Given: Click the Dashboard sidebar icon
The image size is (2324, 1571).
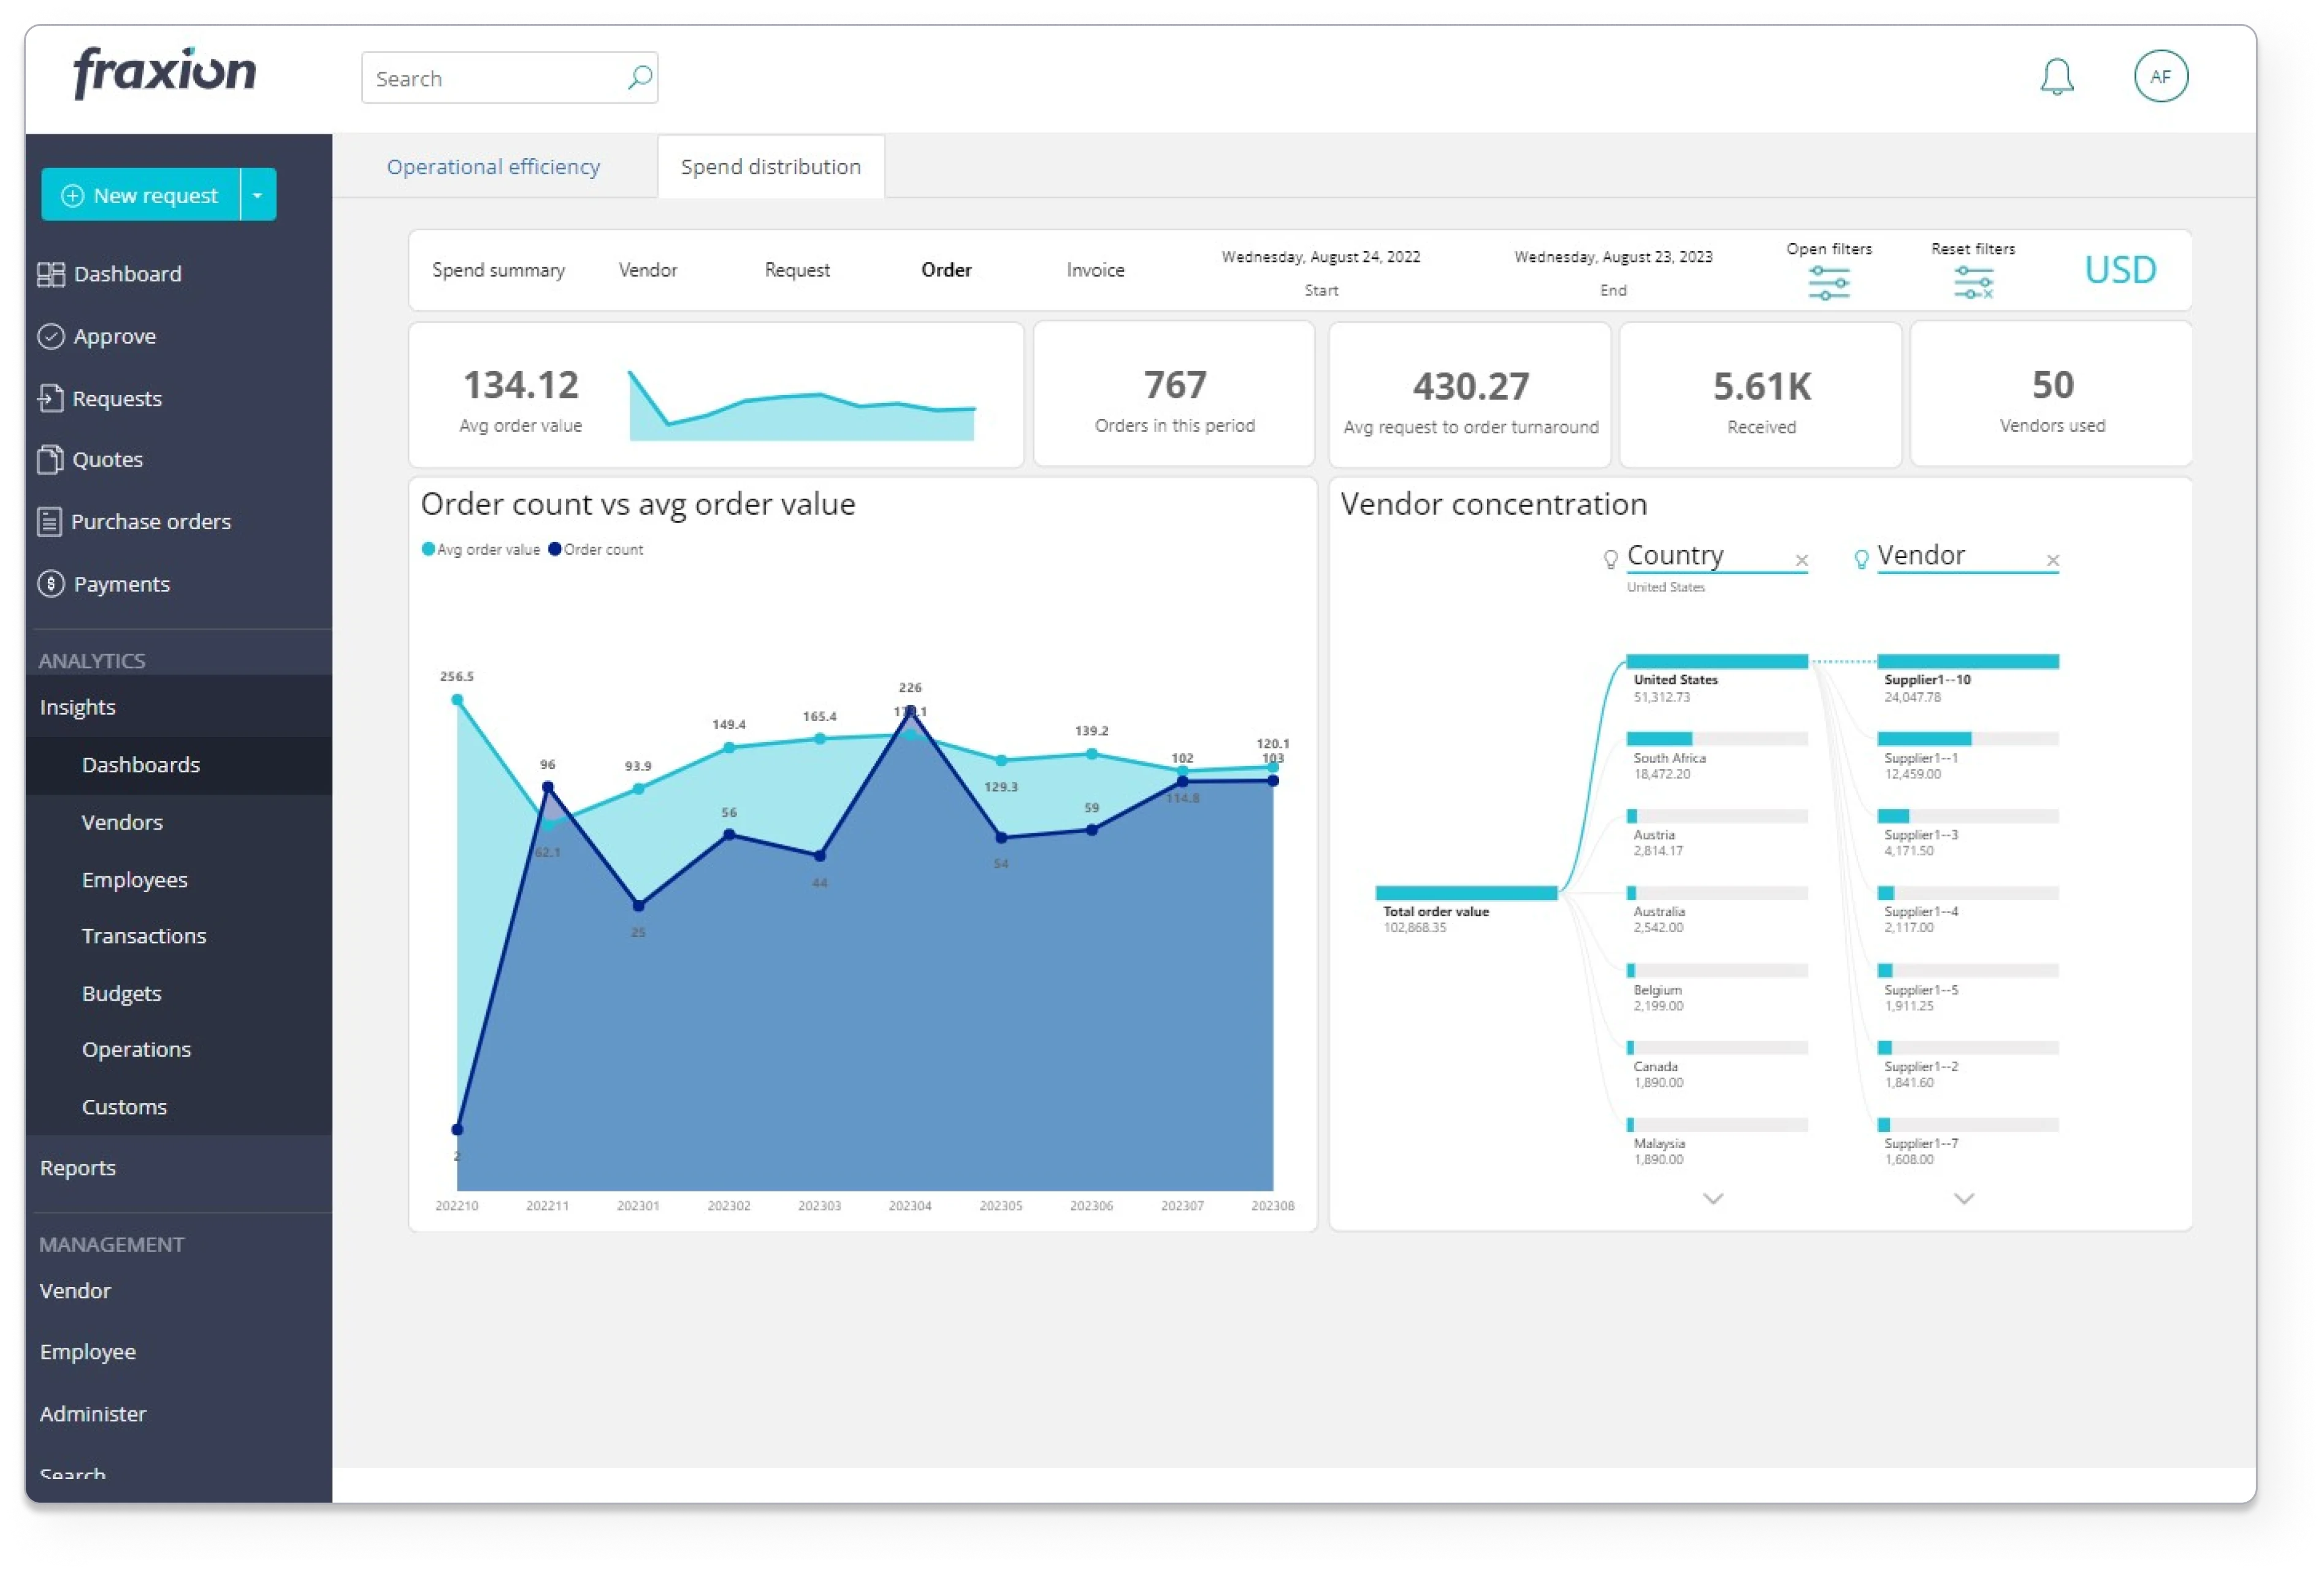Looking at the screenshot, I should [51, 274].
